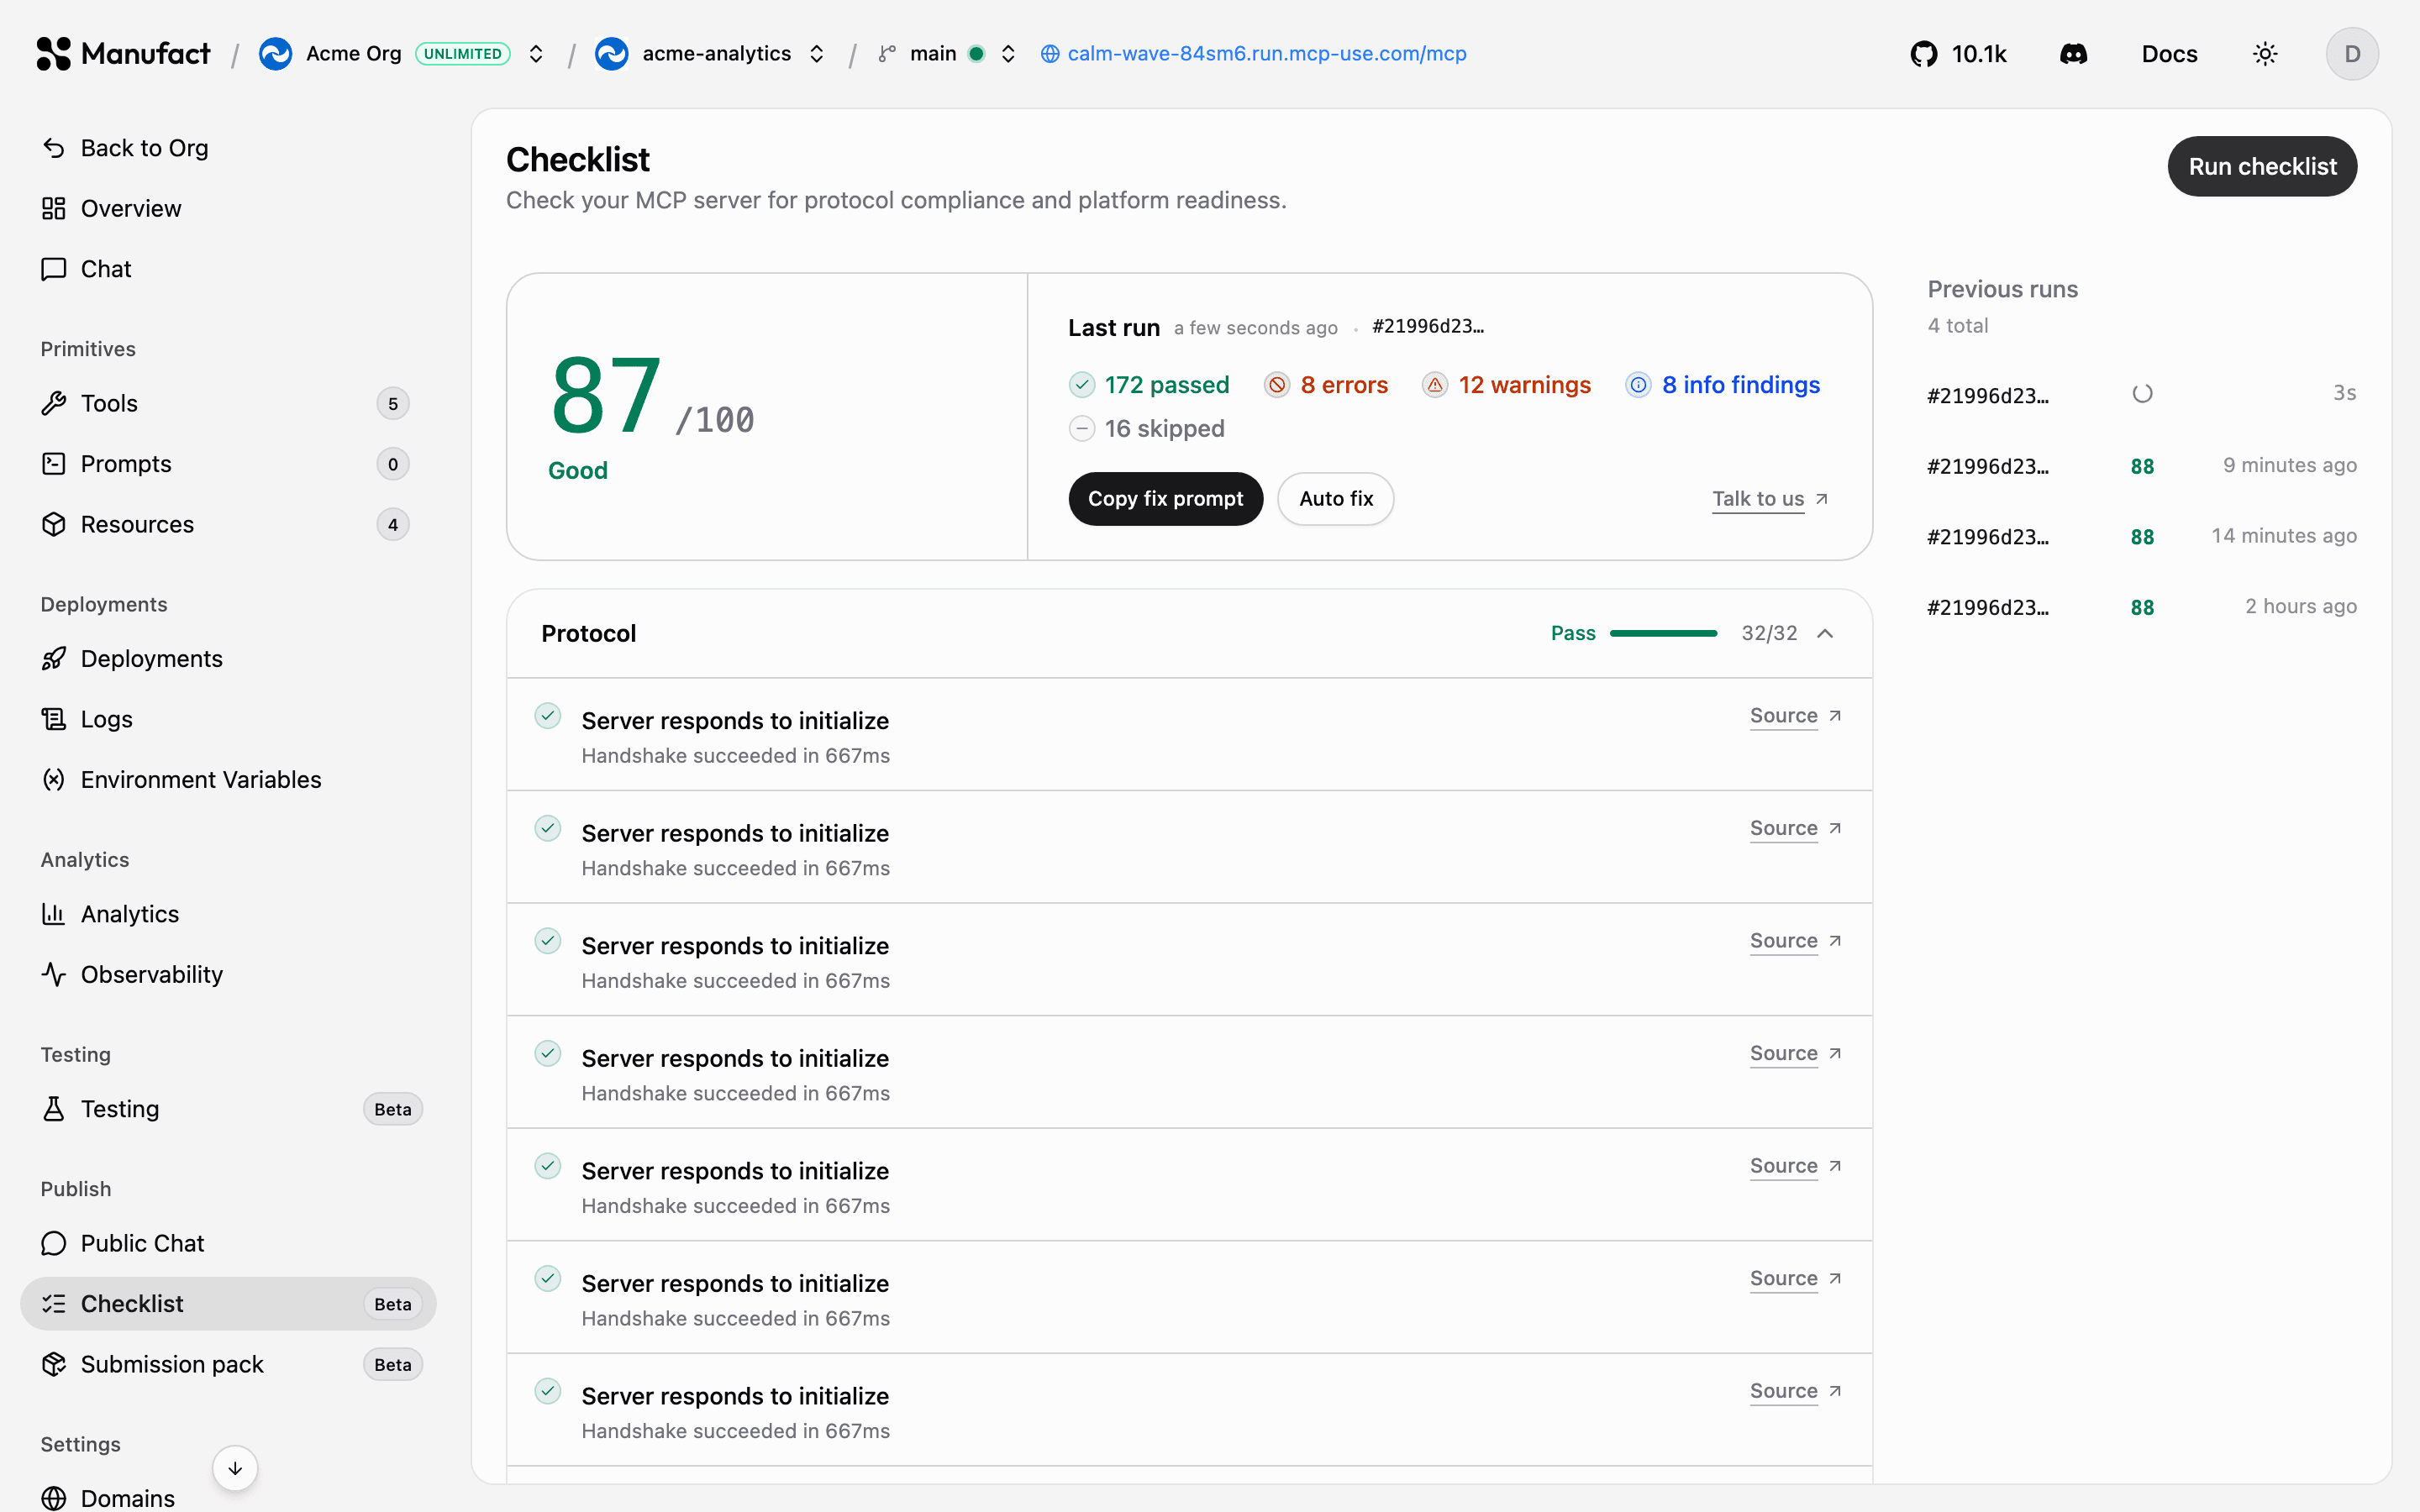Click the Resources count badge 4
This screenshot has width=2420, height=1512.
[x=392, y=524]
